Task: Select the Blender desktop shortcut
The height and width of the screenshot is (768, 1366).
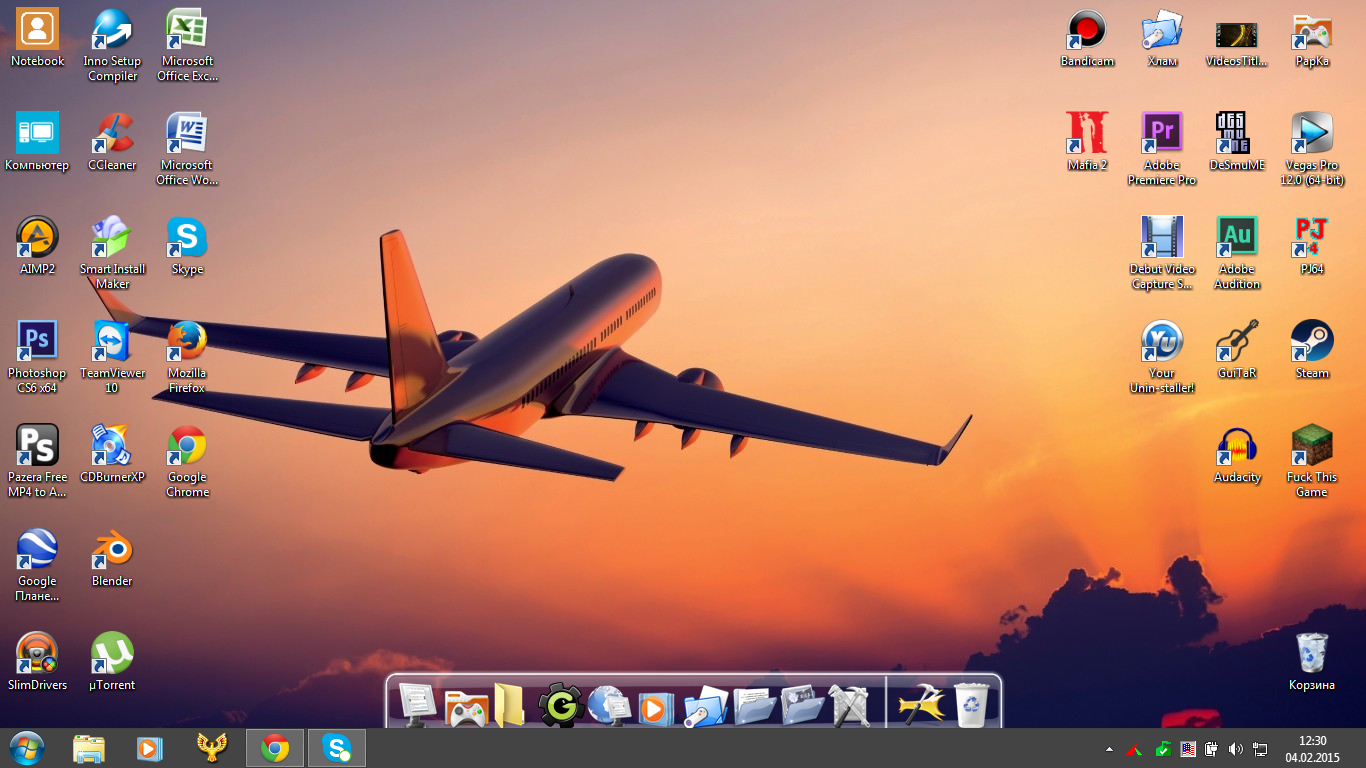Action: point(112,558)
